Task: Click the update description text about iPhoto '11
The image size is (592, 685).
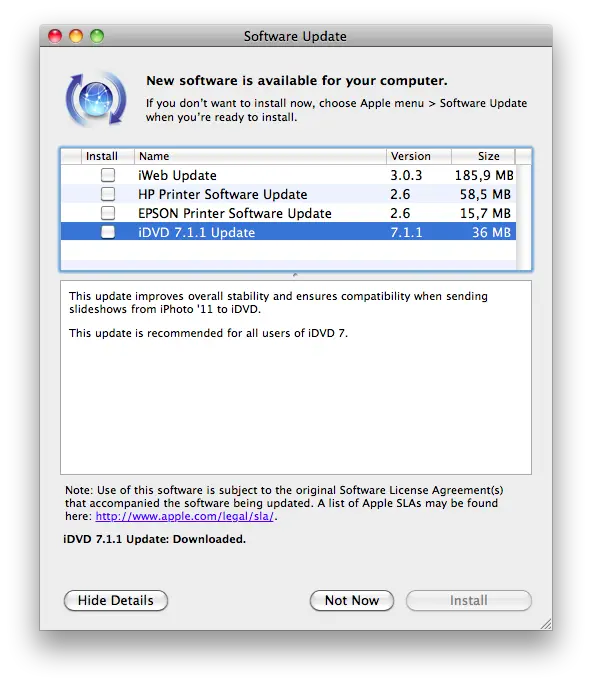Action: 278,302
